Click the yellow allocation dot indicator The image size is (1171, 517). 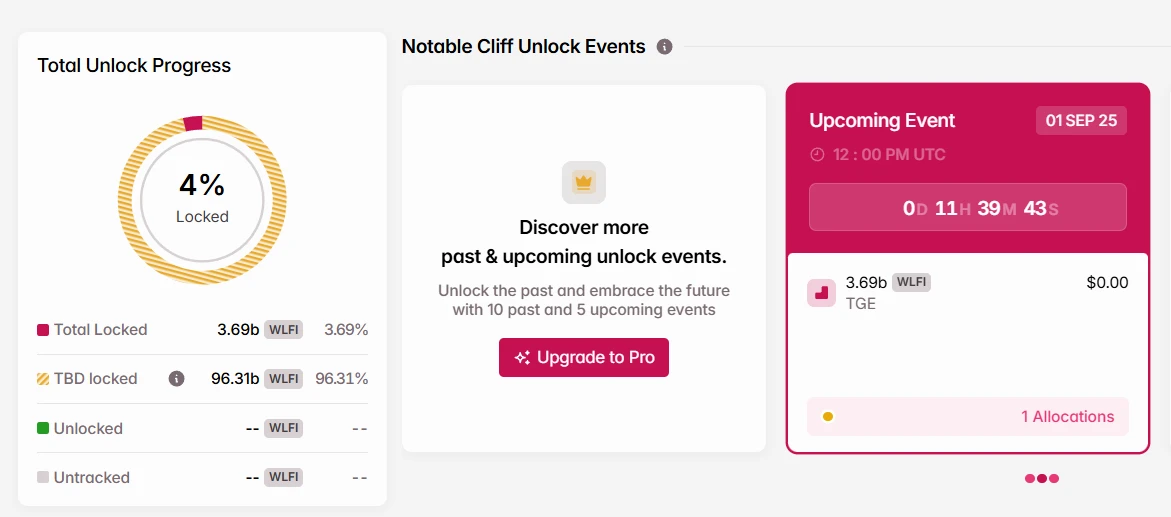pyautogui.click(x=828, y=417)
